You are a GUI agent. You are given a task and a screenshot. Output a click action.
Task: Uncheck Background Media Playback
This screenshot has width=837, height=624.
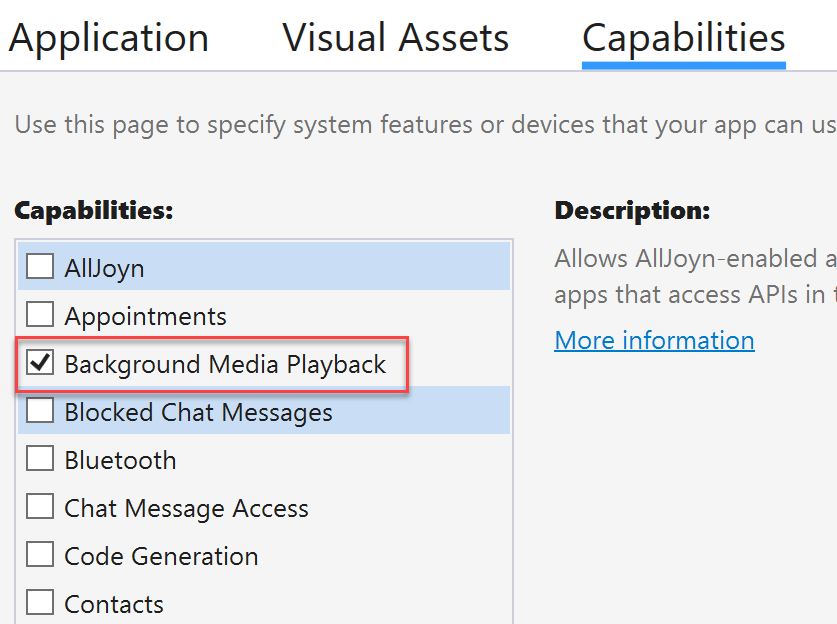point(40,362)
